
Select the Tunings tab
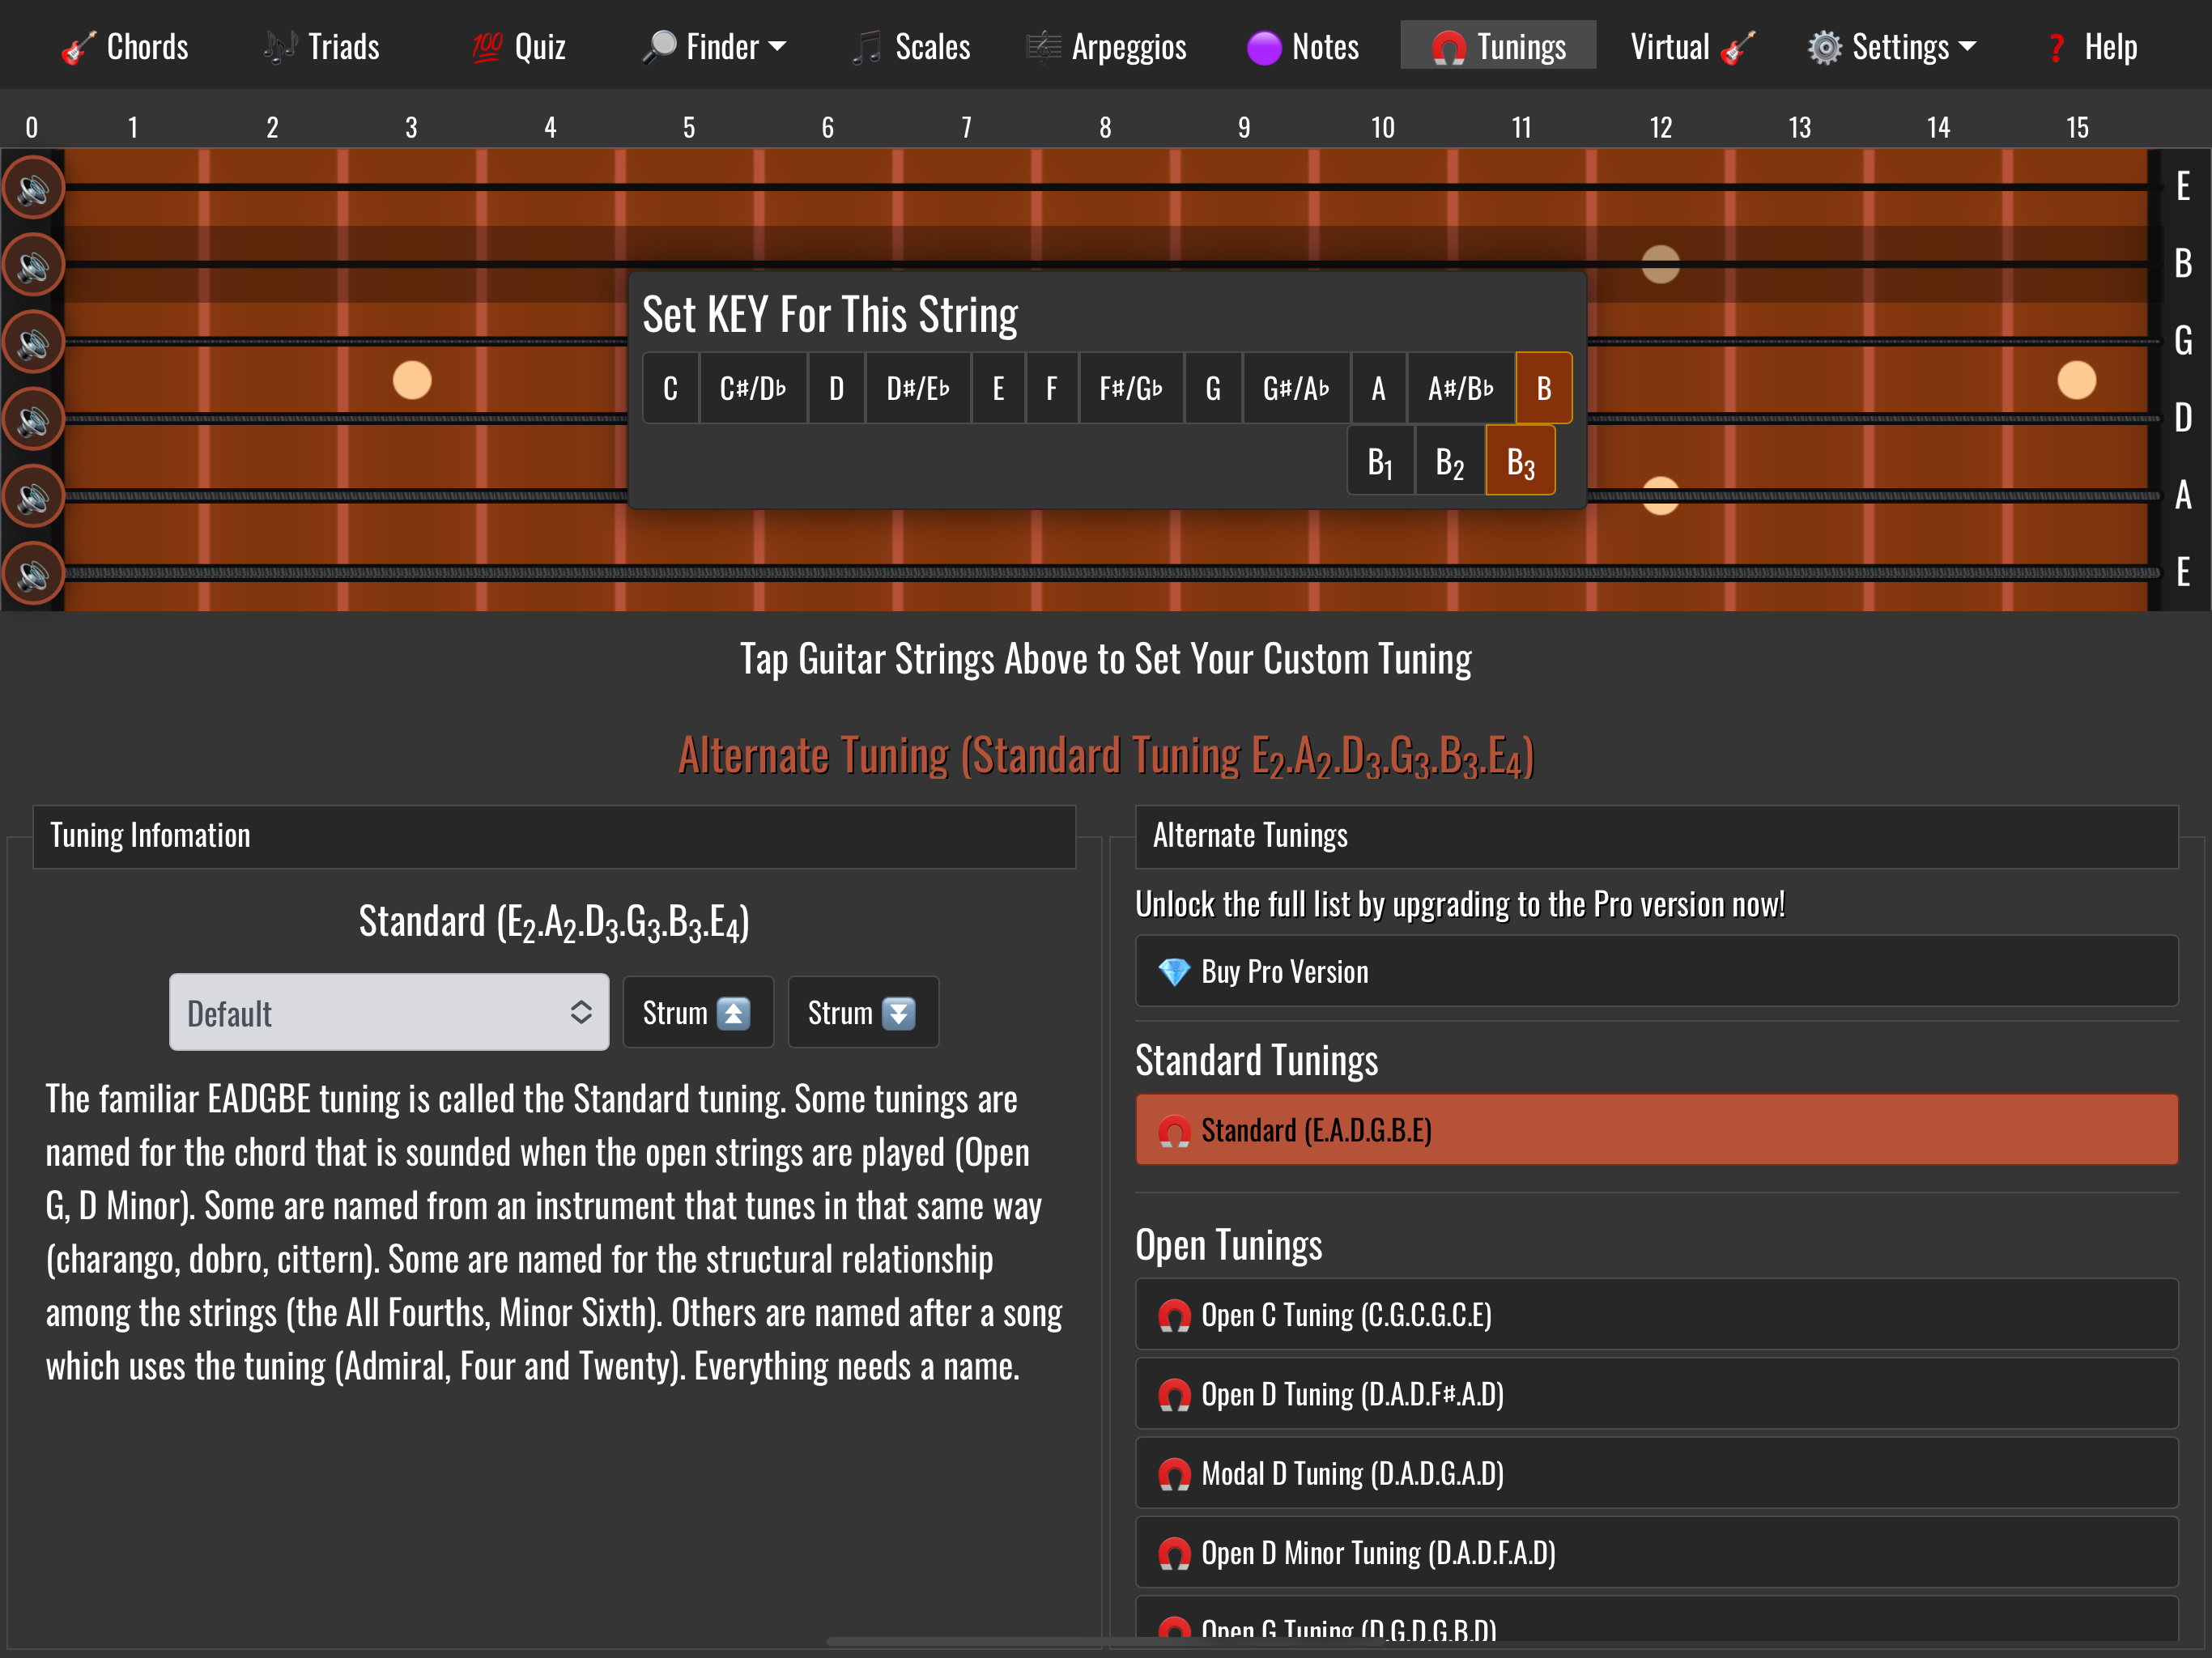1498,46
